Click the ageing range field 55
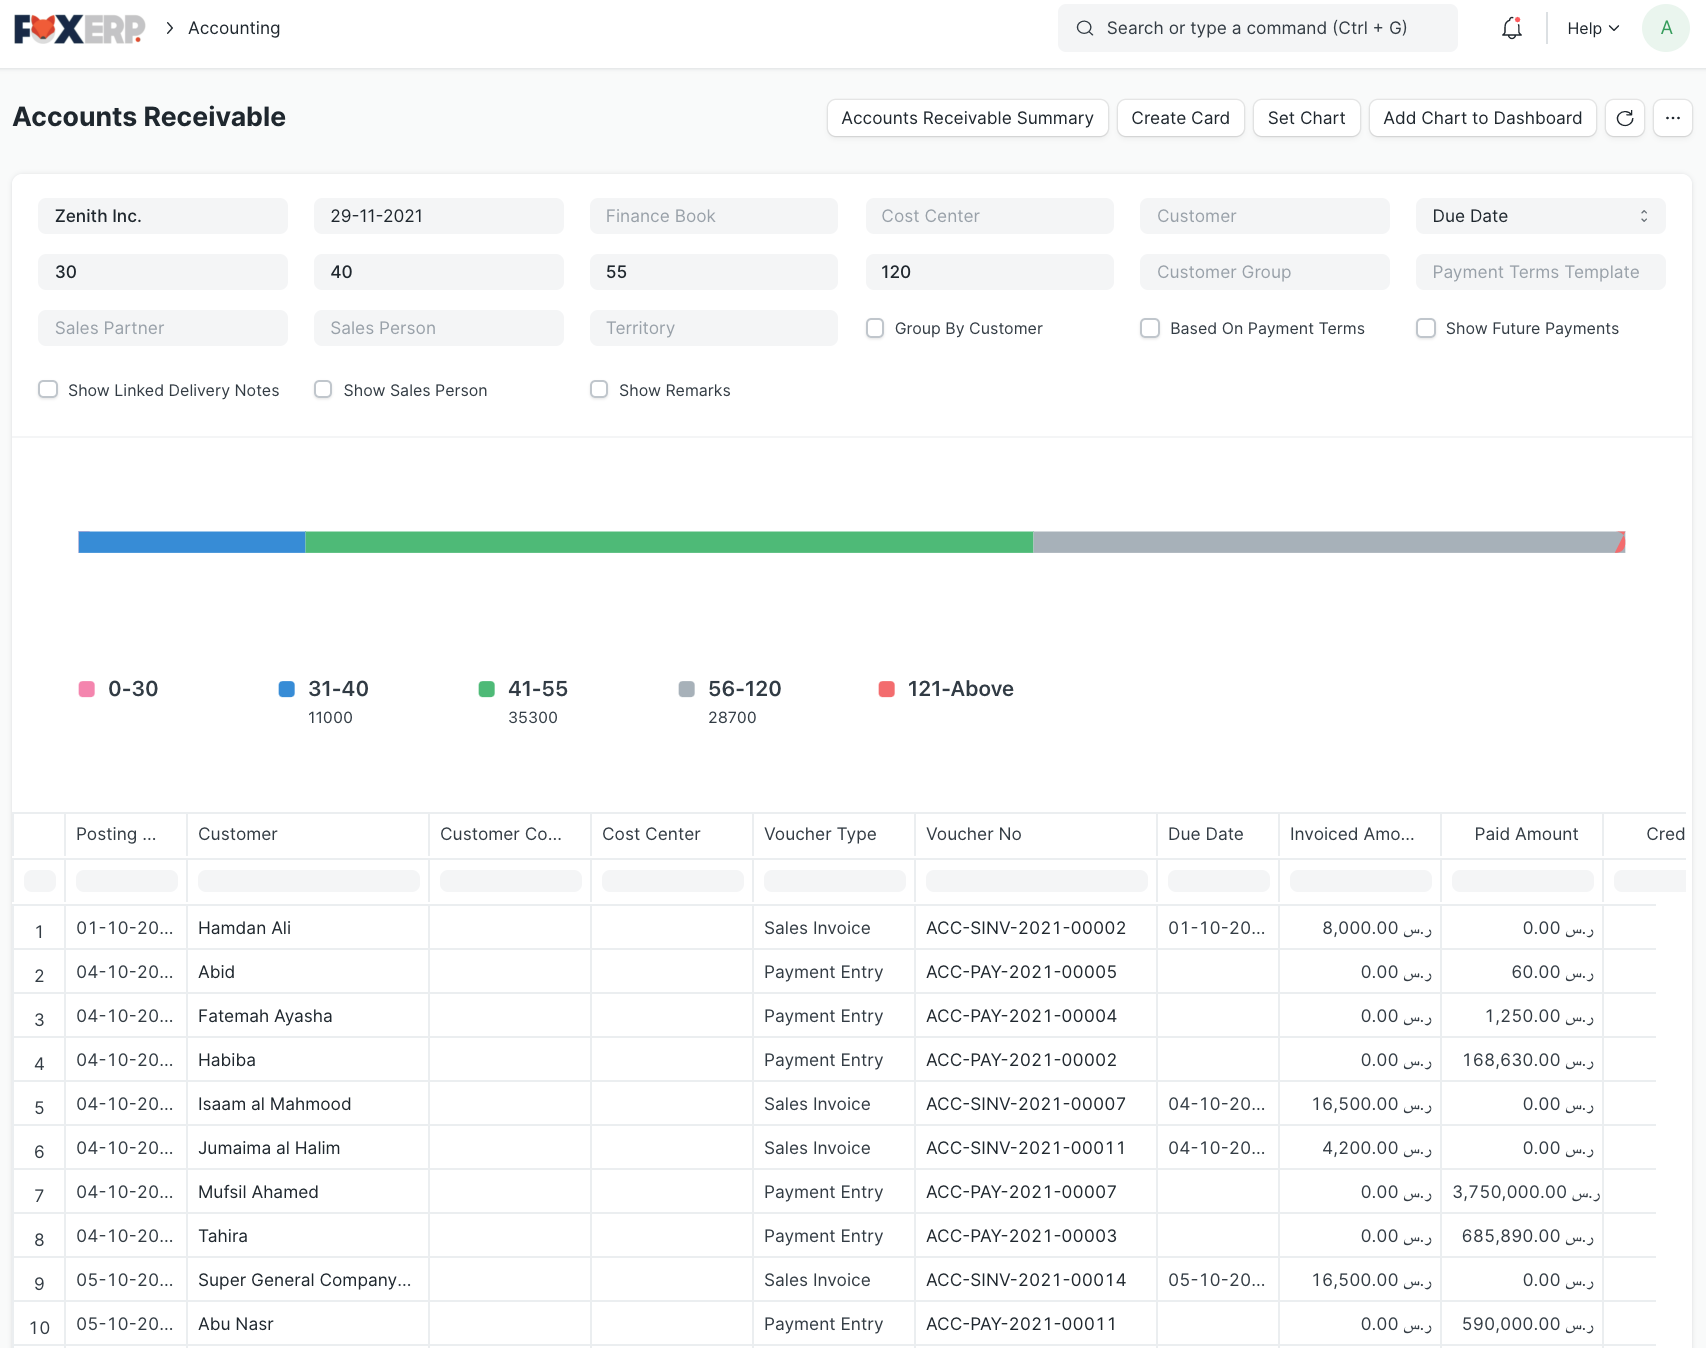1706x1348 pixels. pos(713,272)
